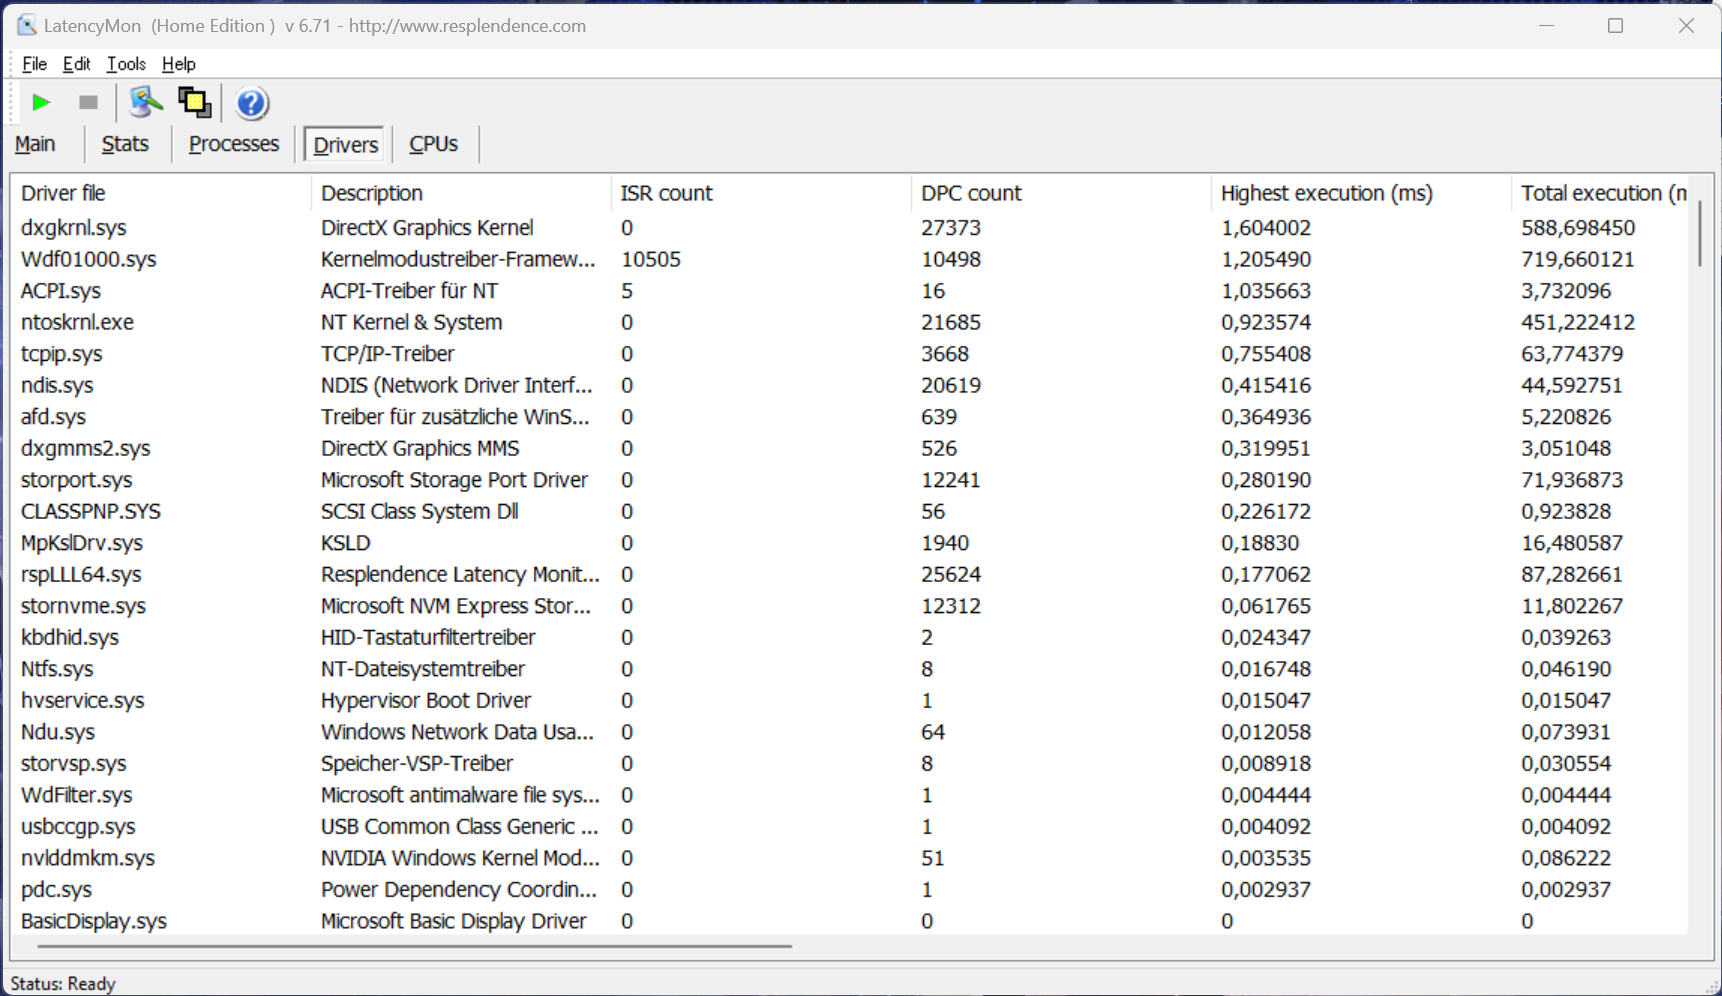Image resolution: width=1722 pixels, height=996 pixels.
Task: Click the yellow overlapping-windows toolbar icon
Action: (x=194, y=102)
